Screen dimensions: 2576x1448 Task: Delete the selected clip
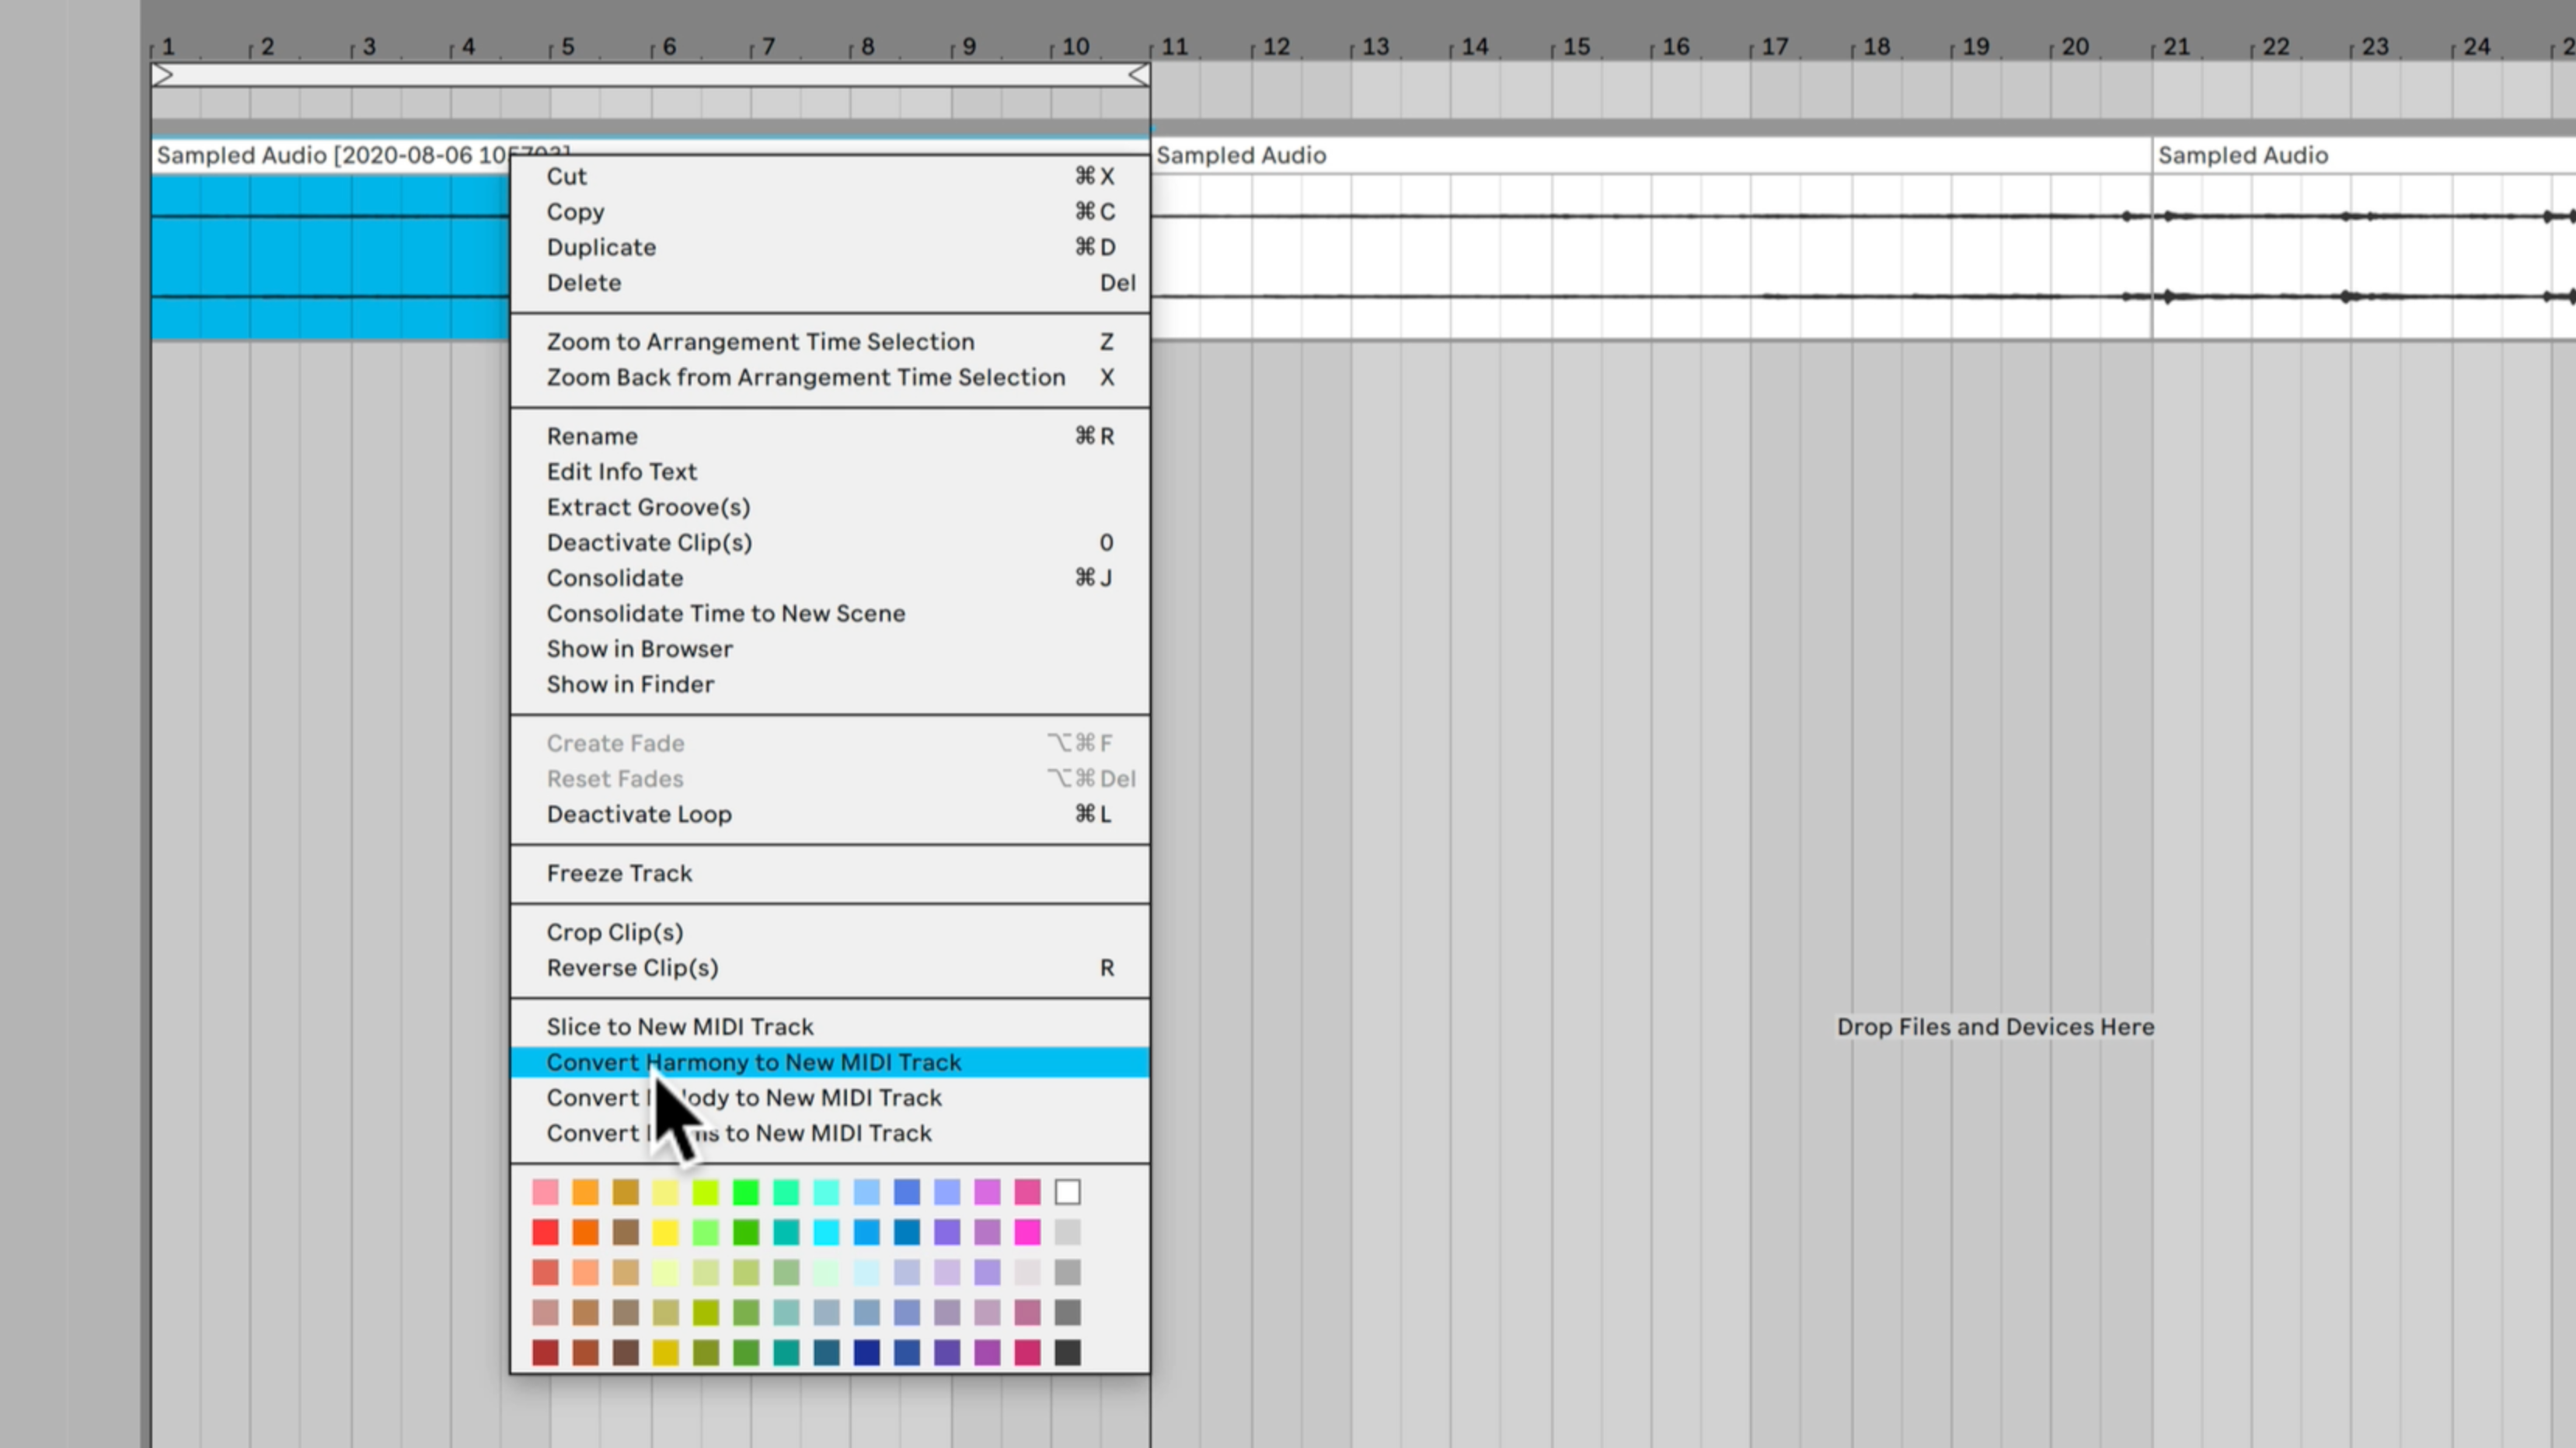click(584, 283)
